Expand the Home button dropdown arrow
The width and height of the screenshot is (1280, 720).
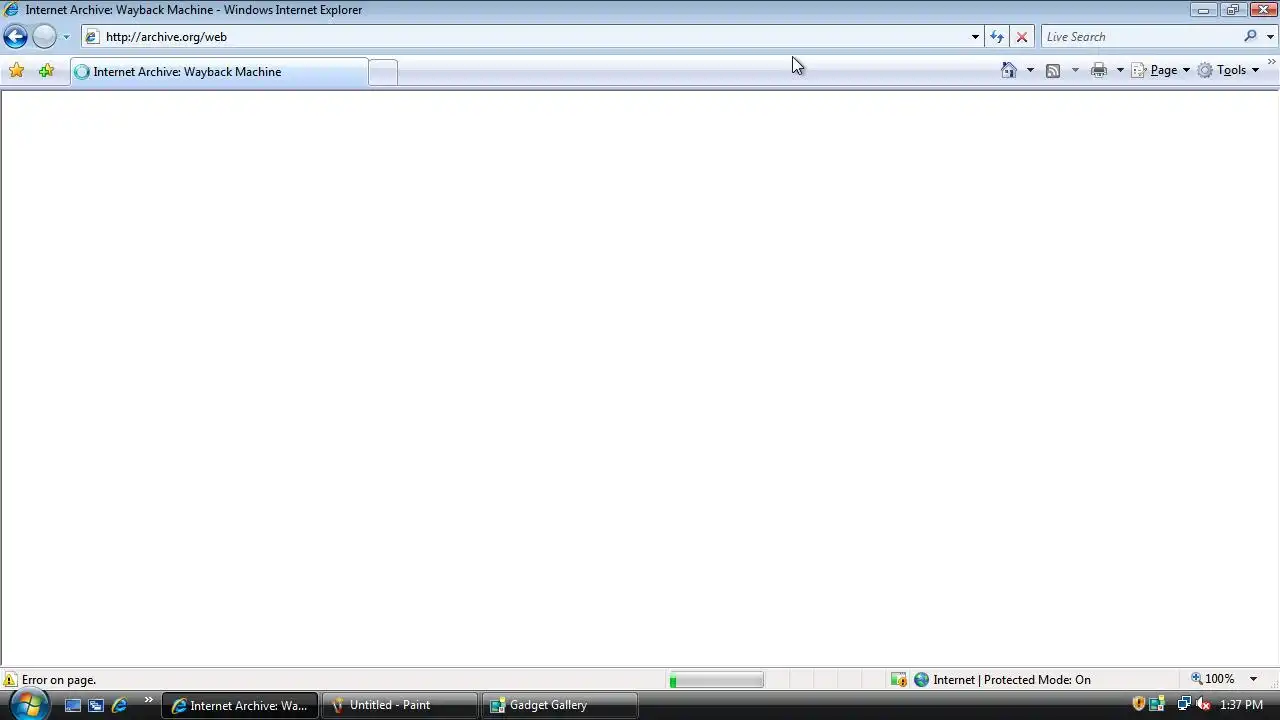(x=1030, y=70)
